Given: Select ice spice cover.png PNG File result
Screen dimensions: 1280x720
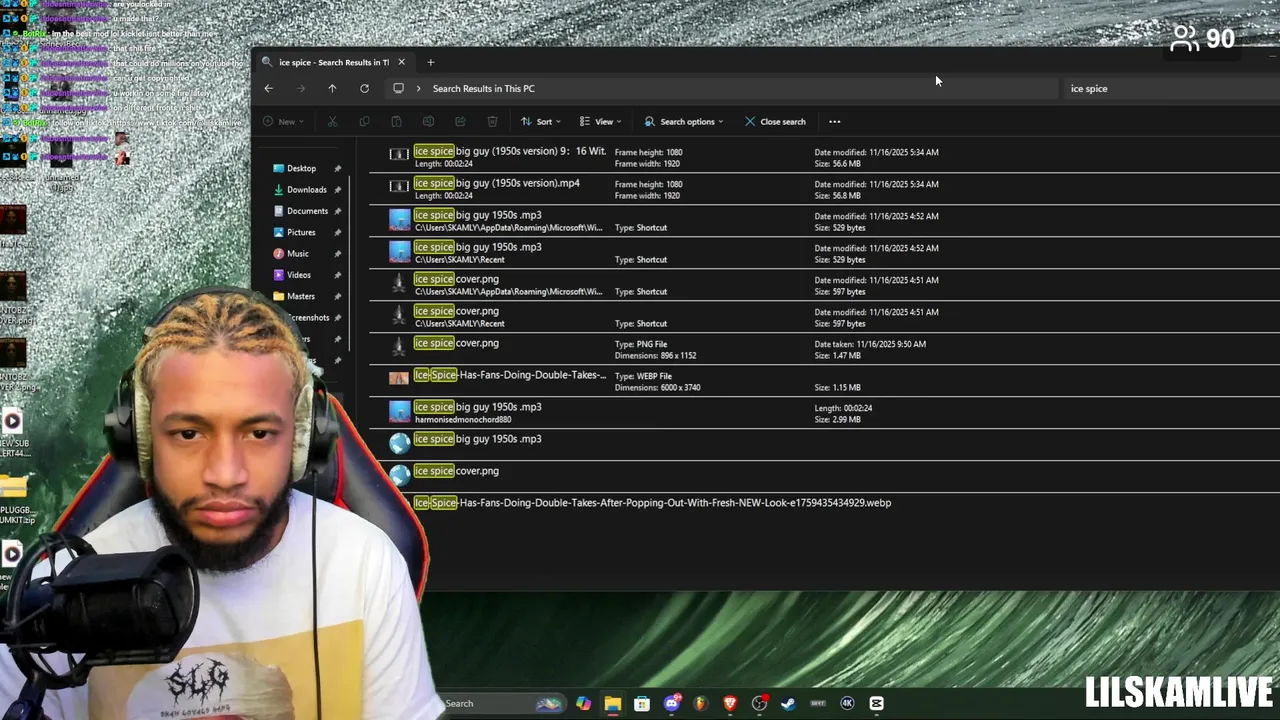Looking at the screenshot, I should coord(825,349).
